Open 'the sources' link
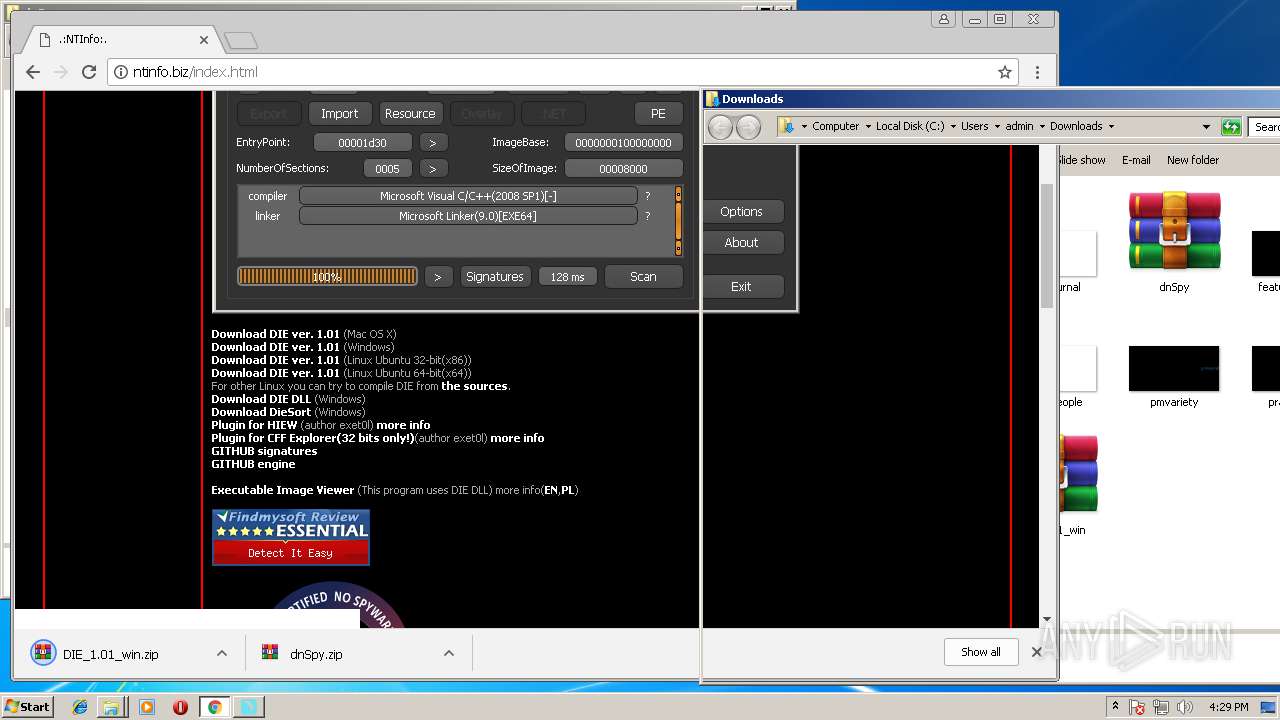The image size is (1280, 720). [475, 386]
